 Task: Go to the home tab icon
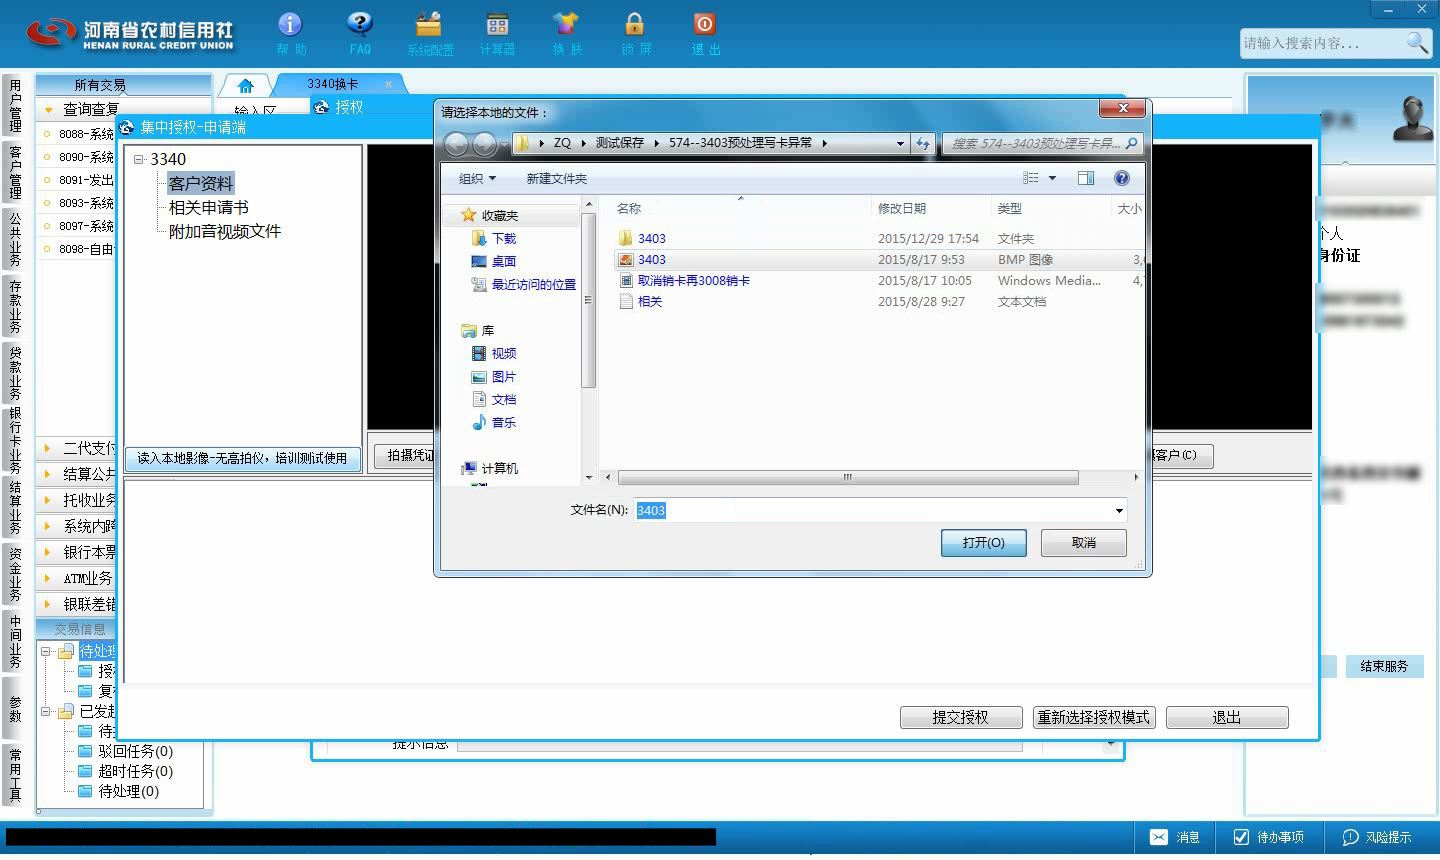click(x=245, y=85)
